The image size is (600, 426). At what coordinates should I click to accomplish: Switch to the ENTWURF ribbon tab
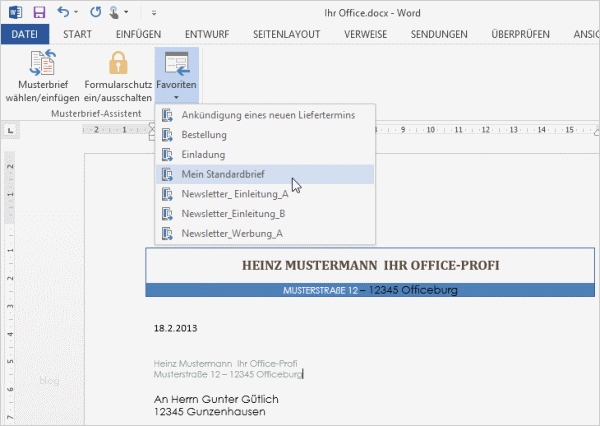207,34
